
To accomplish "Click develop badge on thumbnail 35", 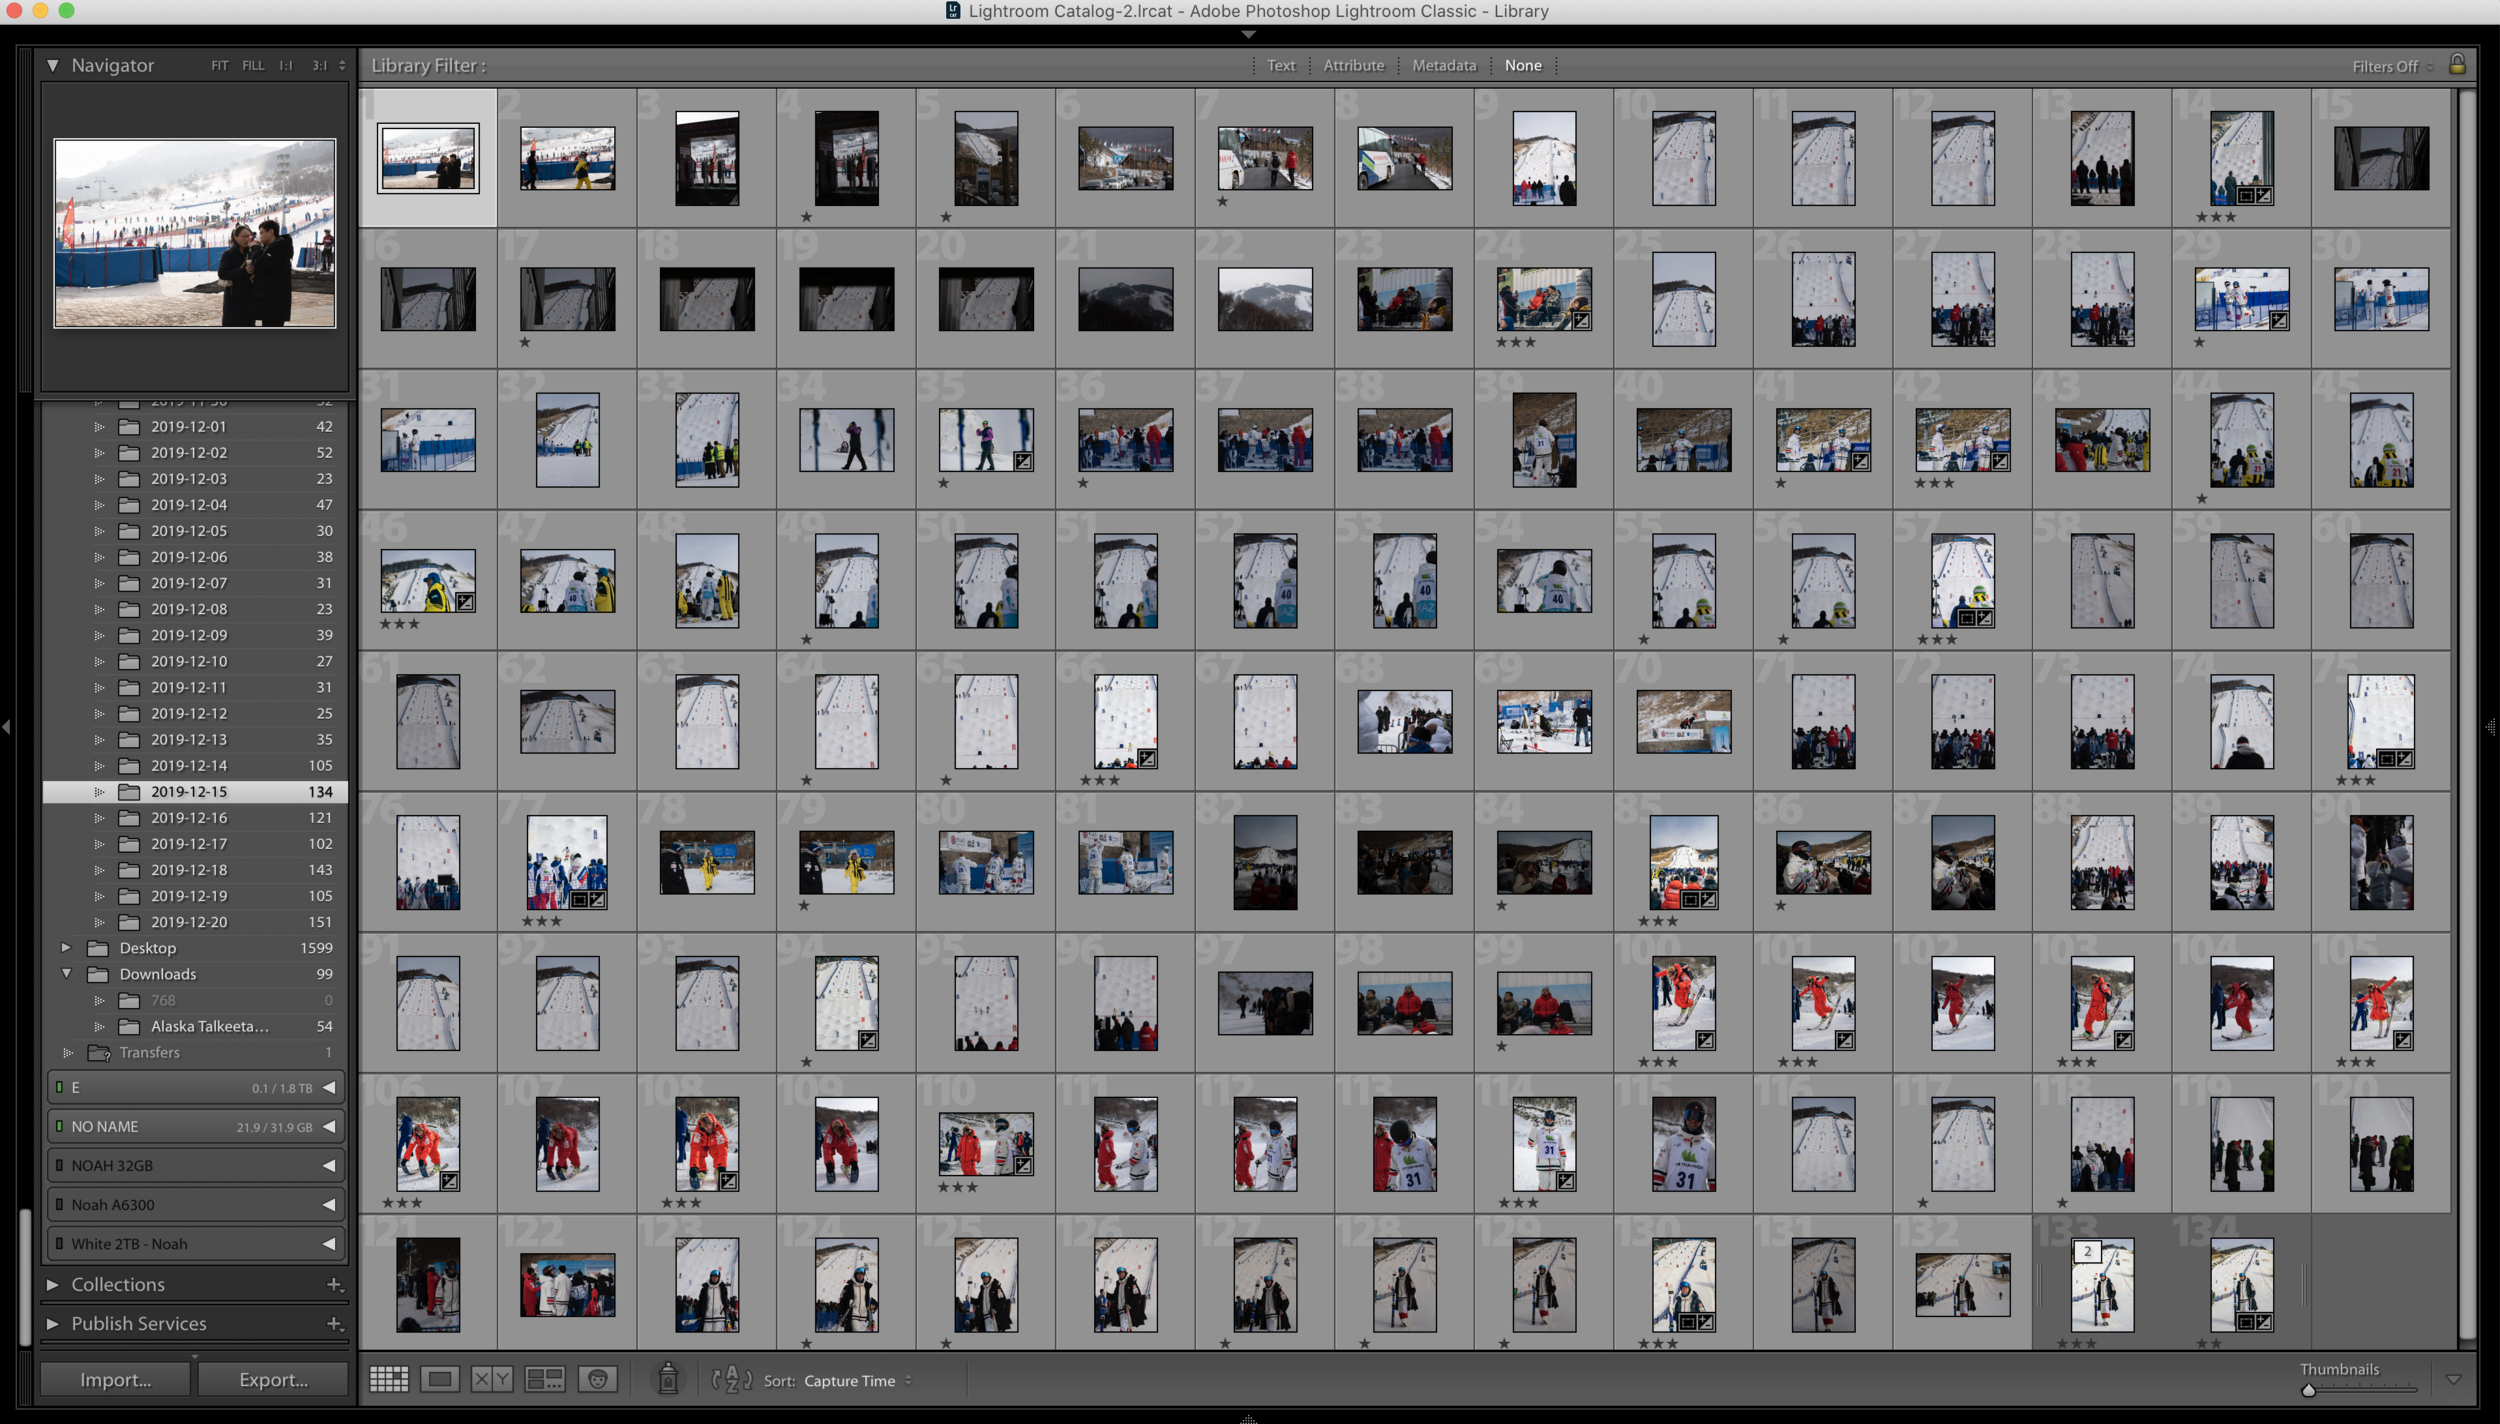I will (x=1023, y=462).
